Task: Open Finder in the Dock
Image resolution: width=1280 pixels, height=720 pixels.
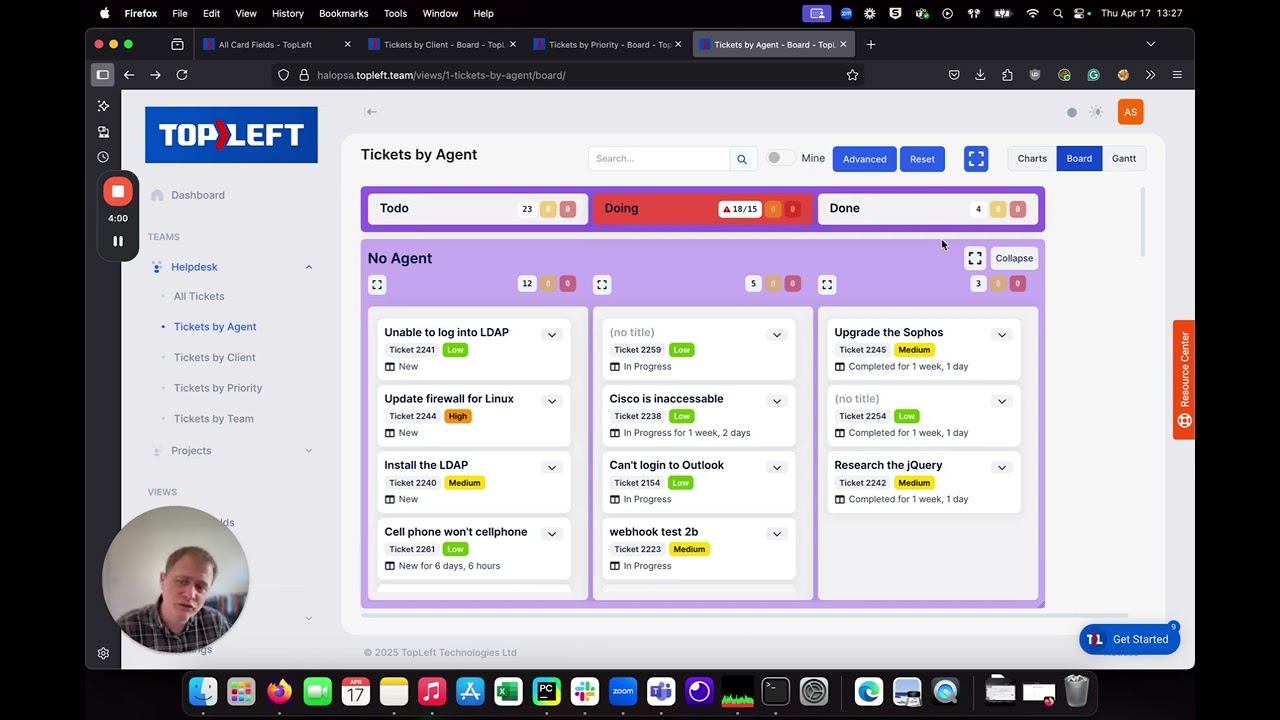Action: coord(203,691)
